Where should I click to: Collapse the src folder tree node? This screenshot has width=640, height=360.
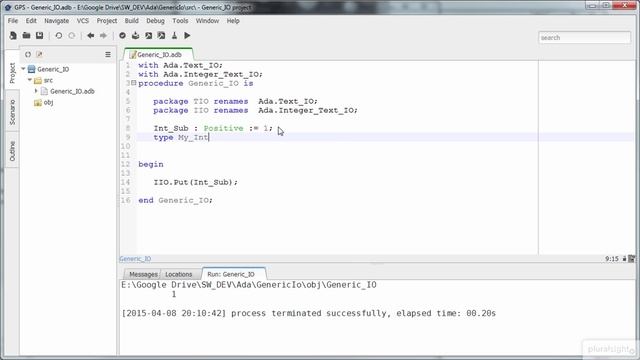[x=30, y=80]
